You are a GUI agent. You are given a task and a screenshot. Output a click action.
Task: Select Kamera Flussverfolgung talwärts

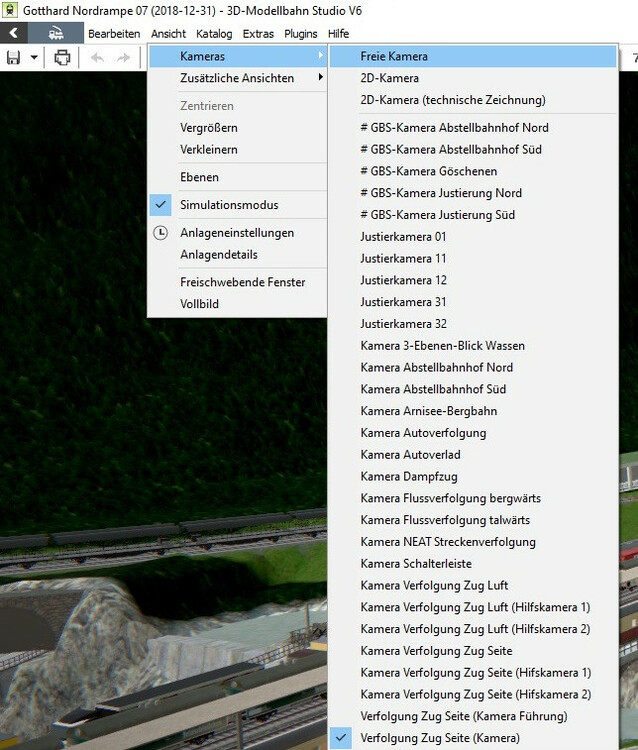point(473,520)
